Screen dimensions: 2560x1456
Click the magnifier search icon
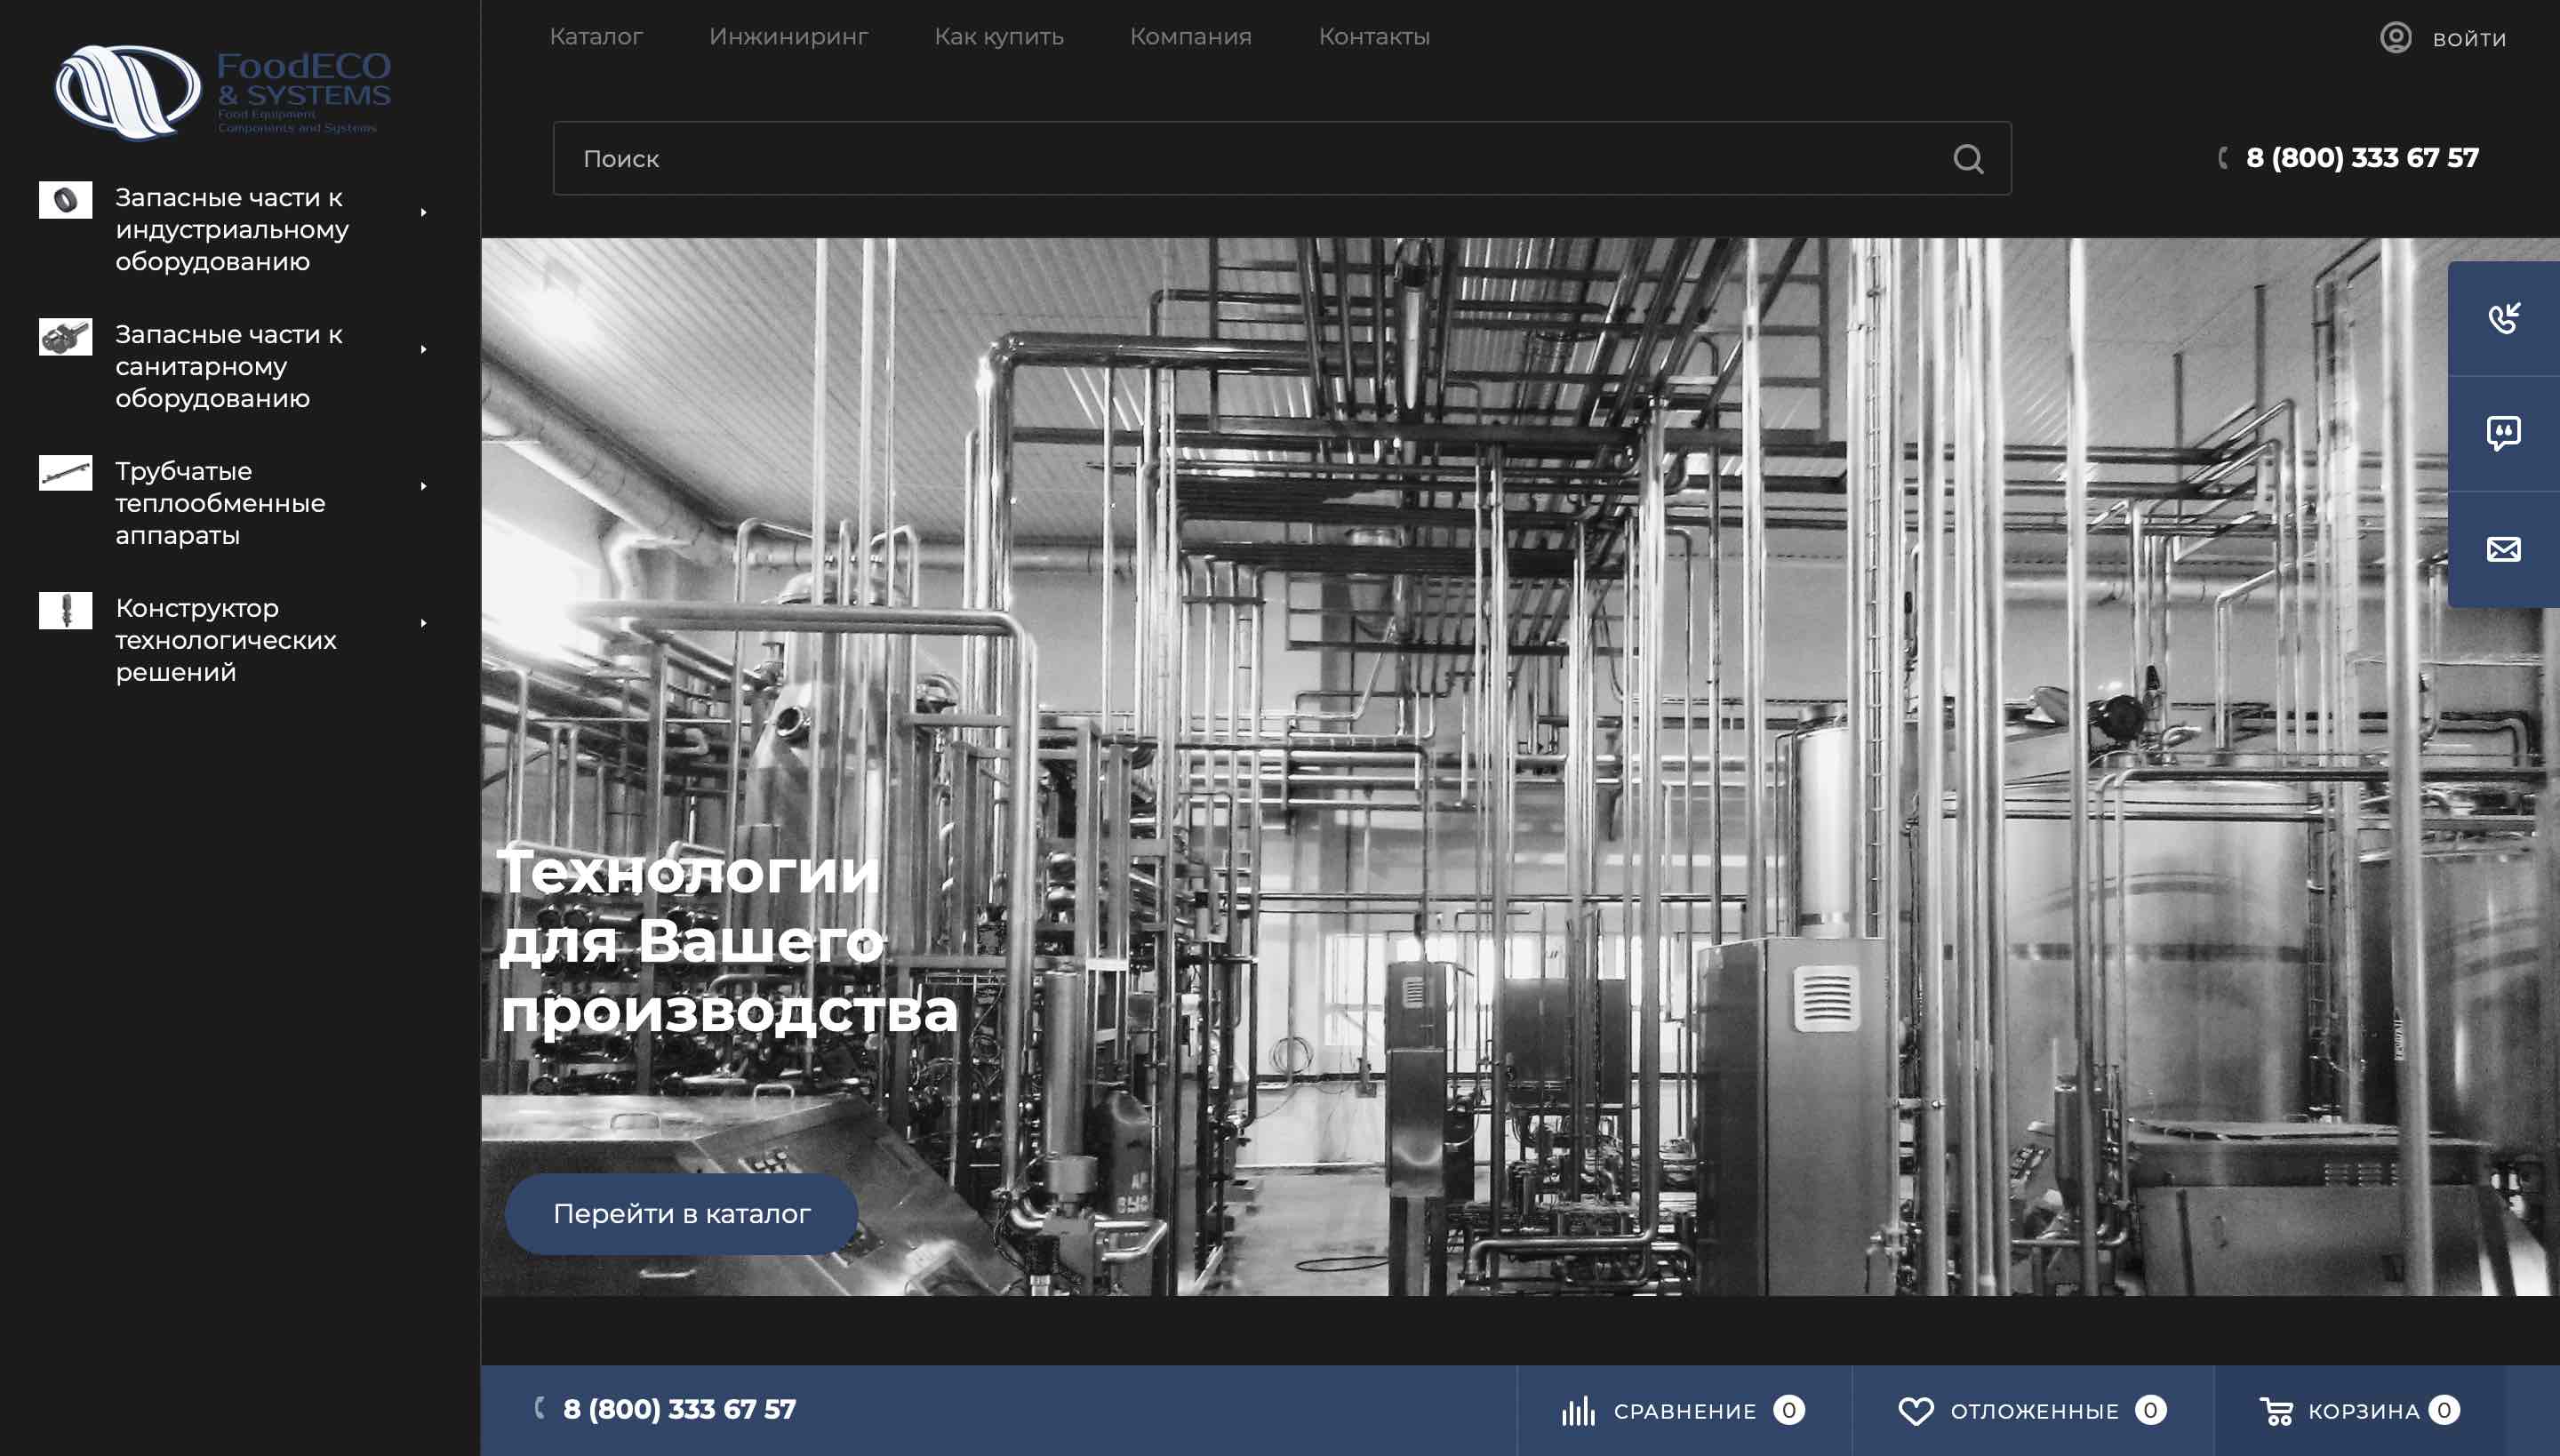[1968, 159]
